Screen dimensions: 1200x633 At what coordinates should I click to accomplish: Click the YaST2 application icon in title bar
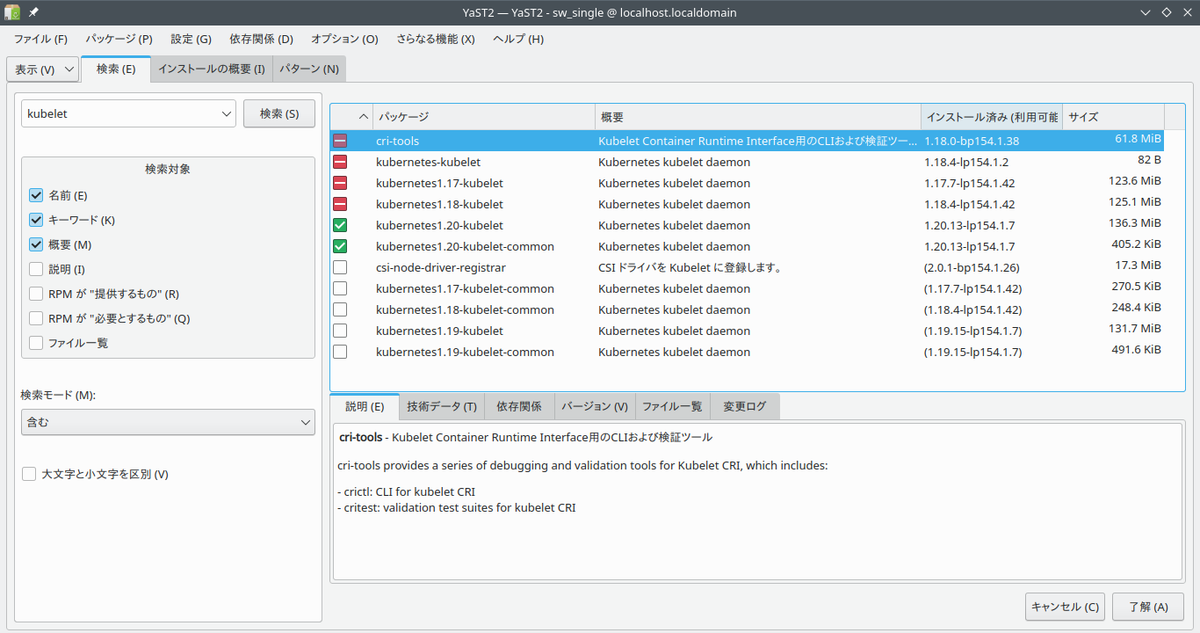pyautogui.click(x=13, y=12)
